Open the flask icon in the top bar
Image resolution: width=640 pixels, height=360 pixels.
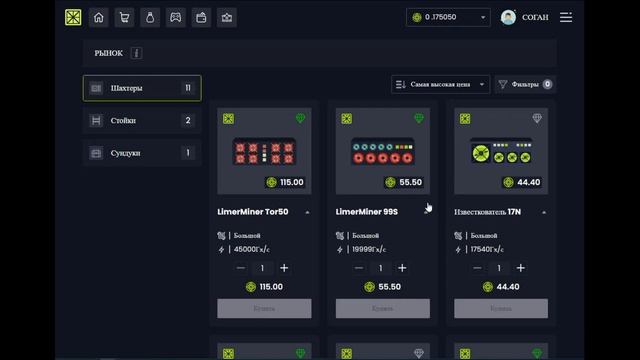click(150, 18)
